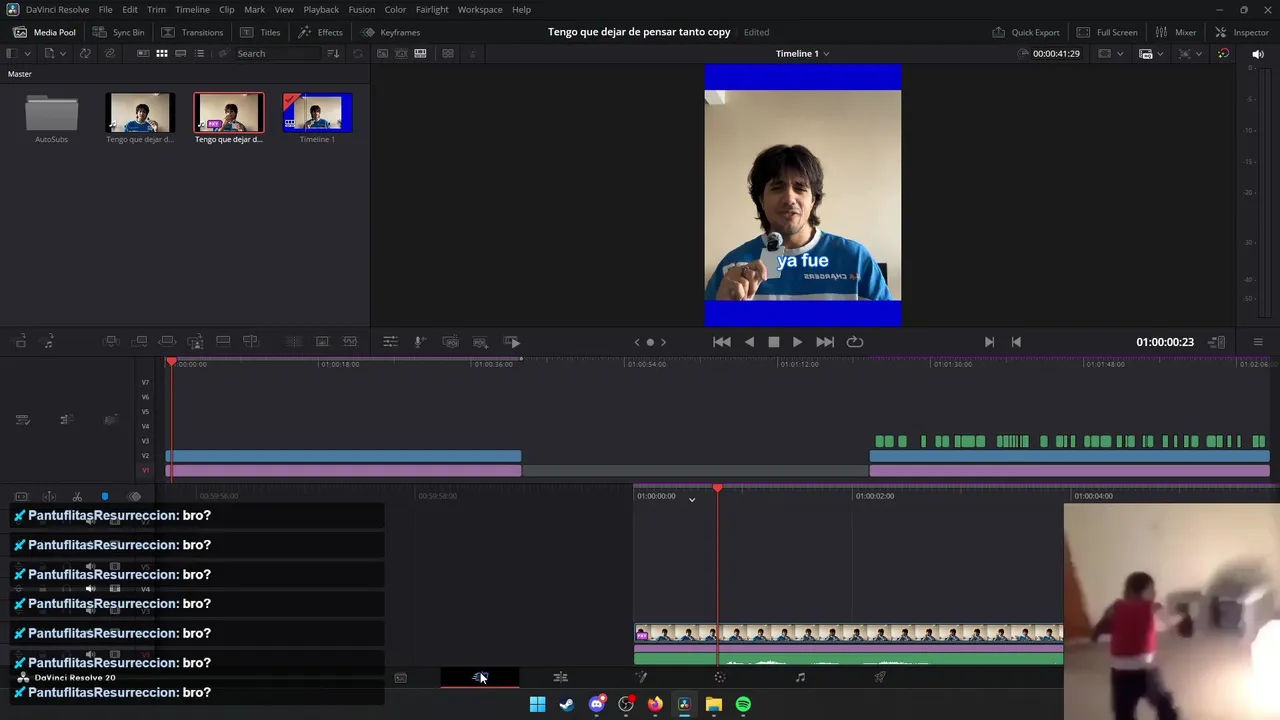Jump to the last frame
This screenshot has height=720, width=1280.
[825, 342]
